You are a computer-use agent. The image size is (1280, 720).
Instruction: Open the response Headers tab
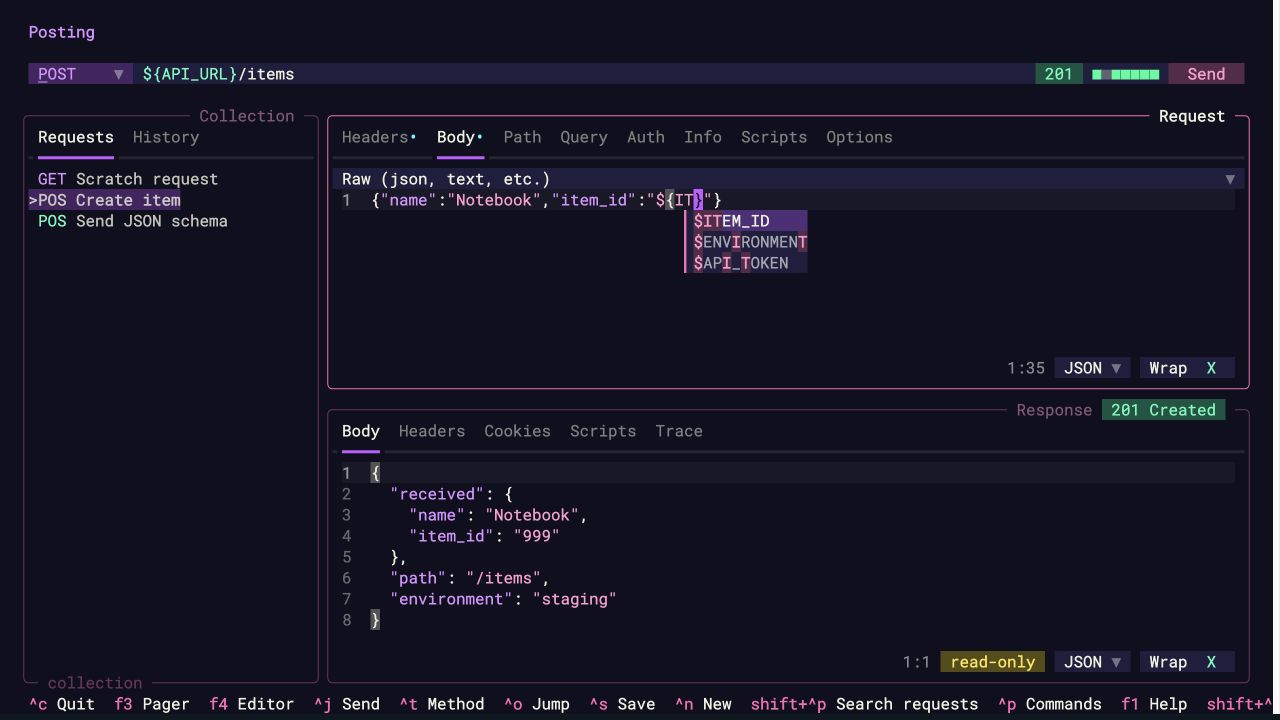(x=432, y=431)
